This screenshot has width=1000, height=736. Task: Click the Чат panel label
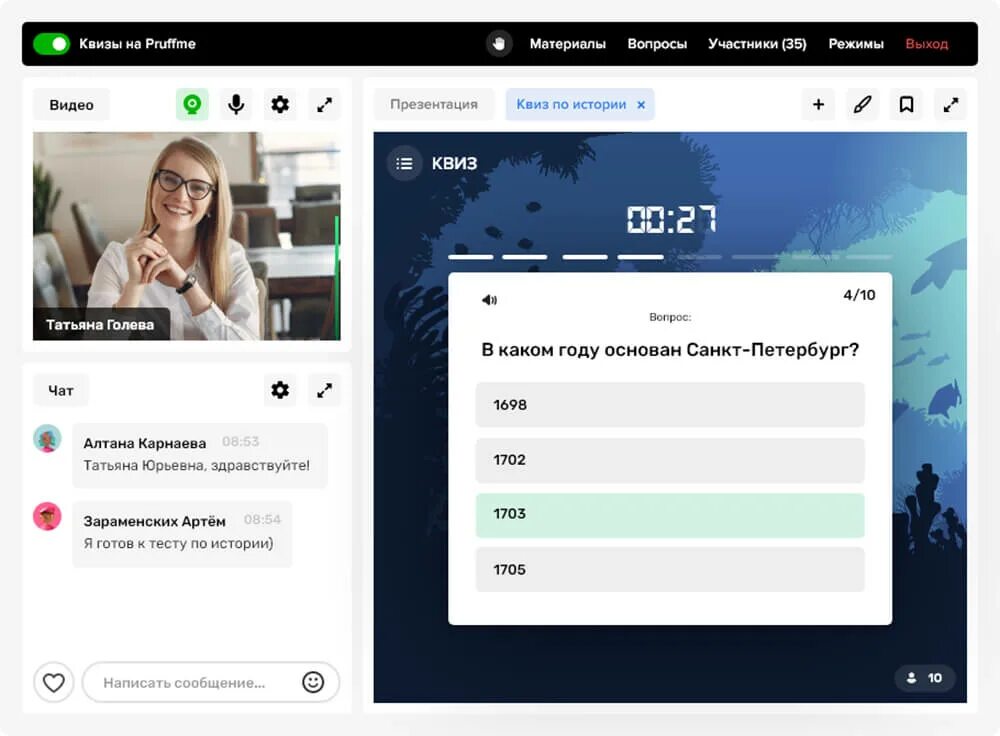[61, 390]
